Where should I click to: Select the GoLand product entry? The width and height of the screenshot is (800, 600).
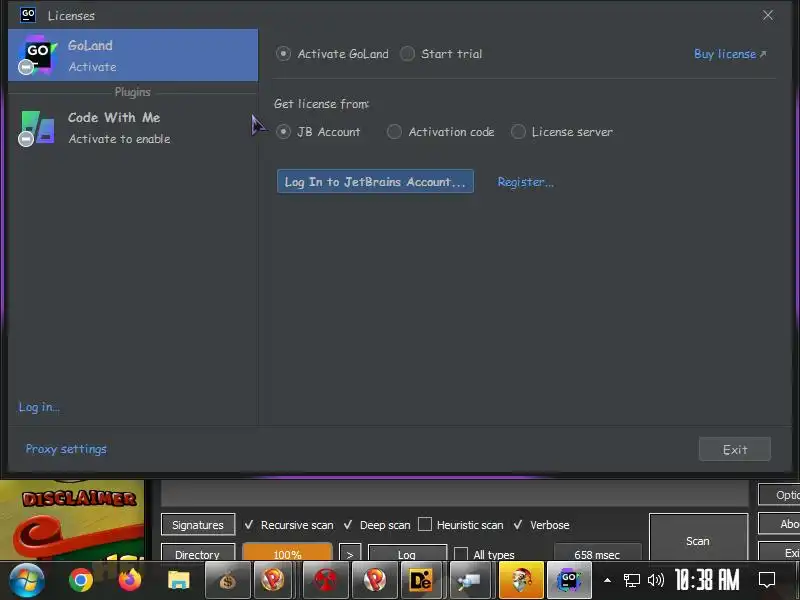click(x=133, y=55)
